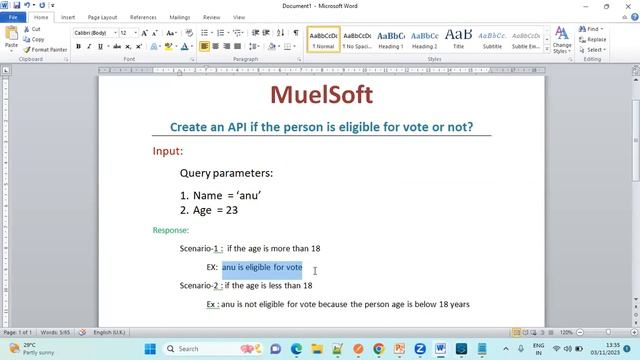Activate the Format Painter tool
Image resolution: width=640 pixels, height=360 pixels.
(x=45, y=49)
